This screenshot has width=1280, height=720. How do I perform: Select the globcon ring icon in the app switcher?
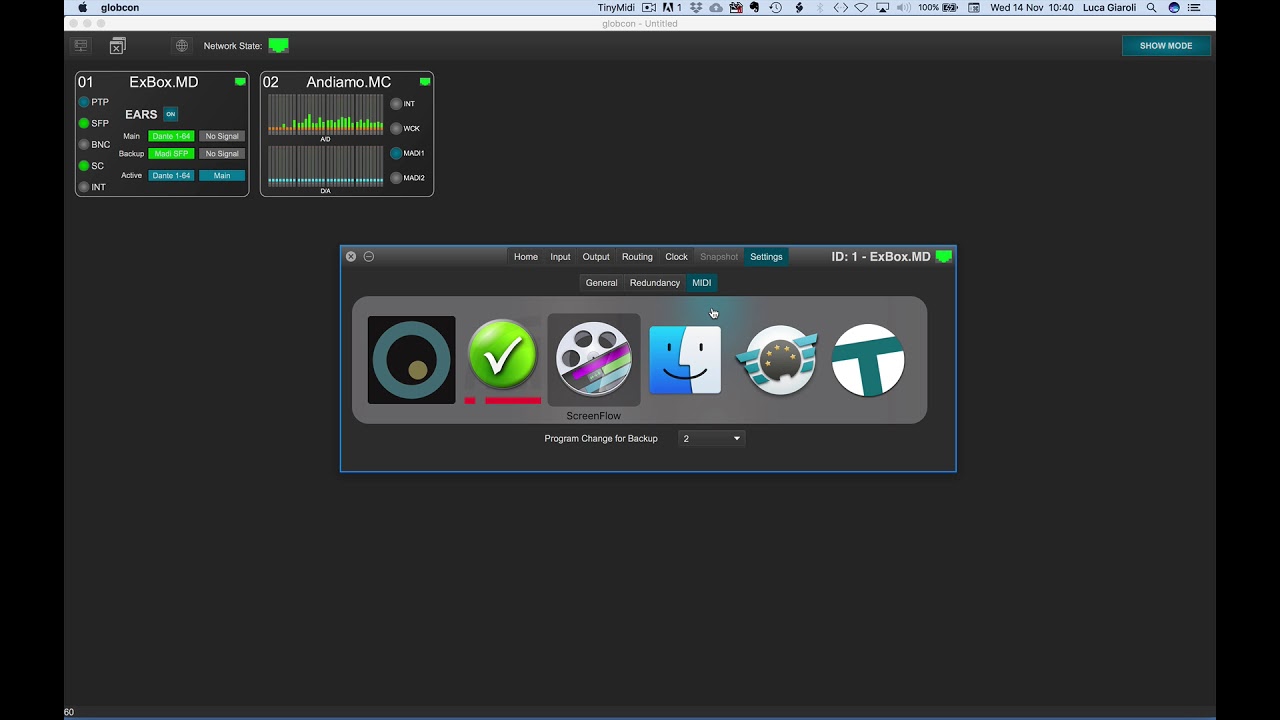coord(411,360)
